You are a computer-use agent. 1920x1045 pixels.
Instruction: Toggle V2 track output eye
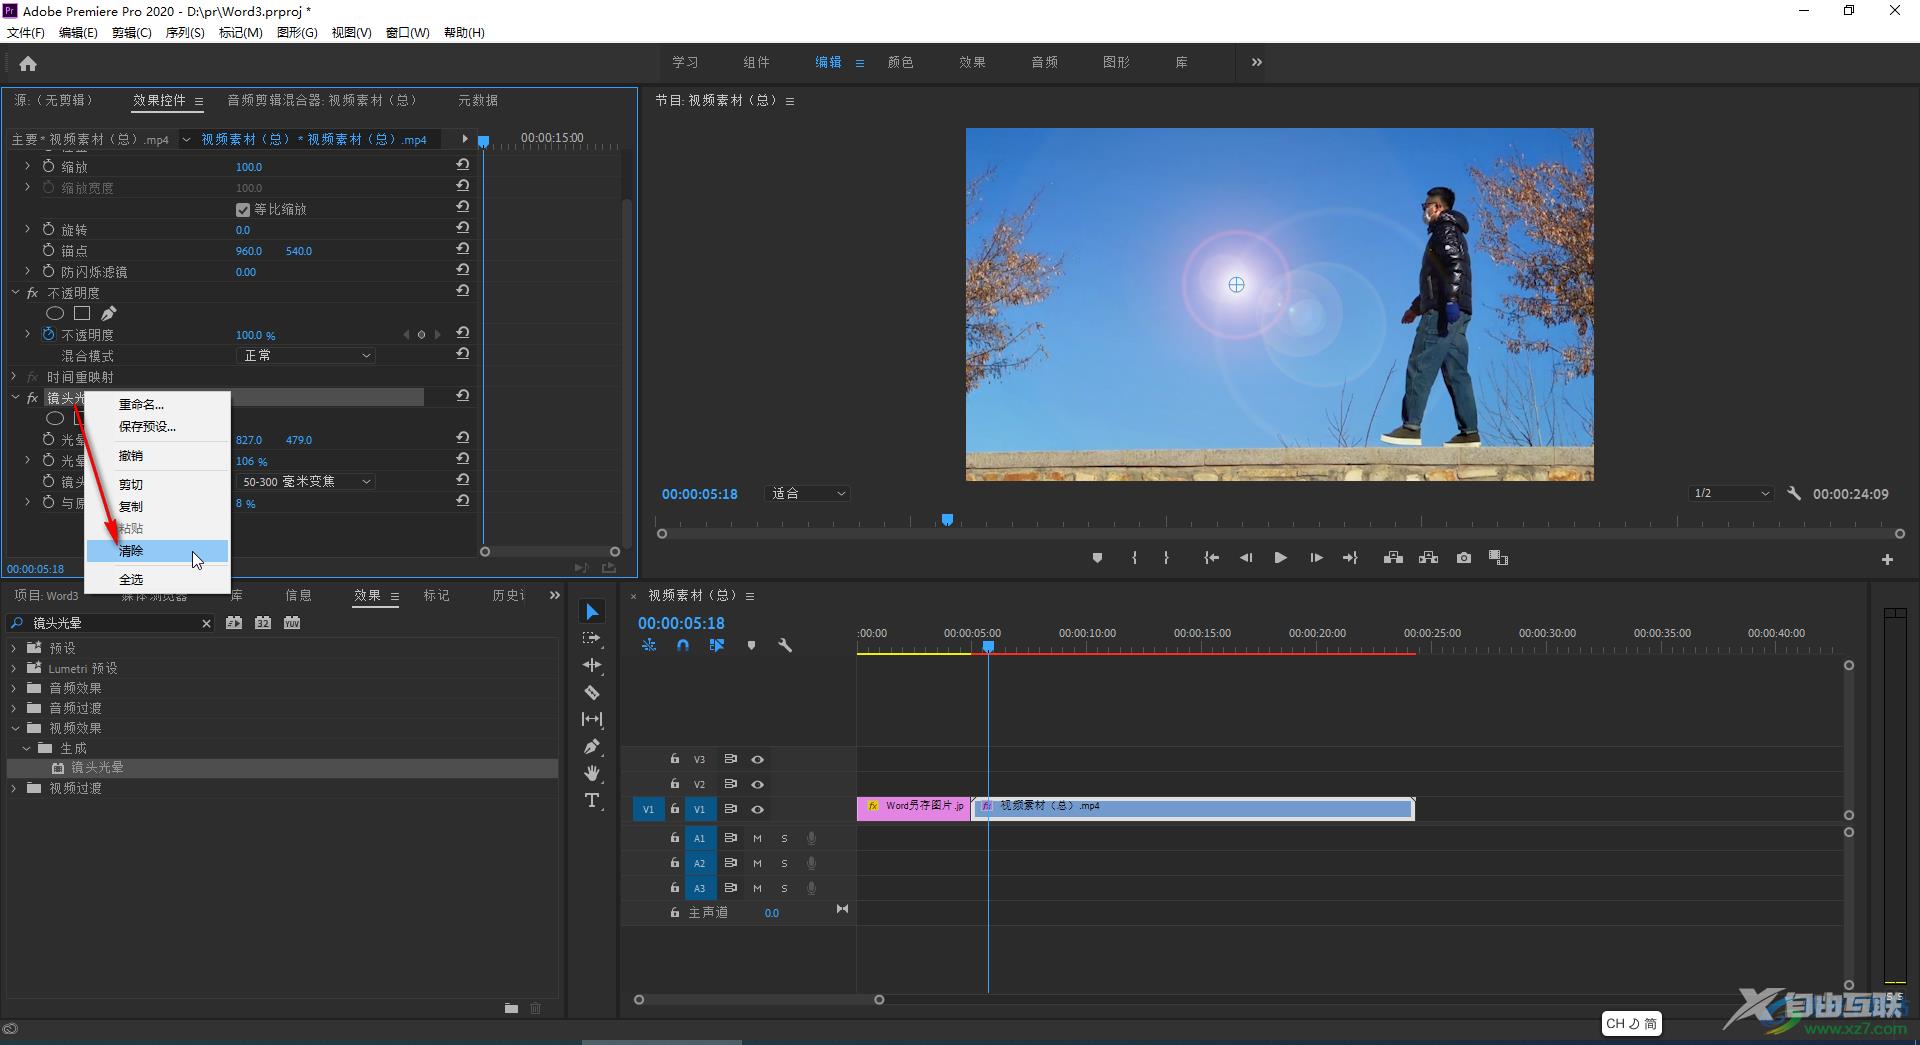[757, 784]
